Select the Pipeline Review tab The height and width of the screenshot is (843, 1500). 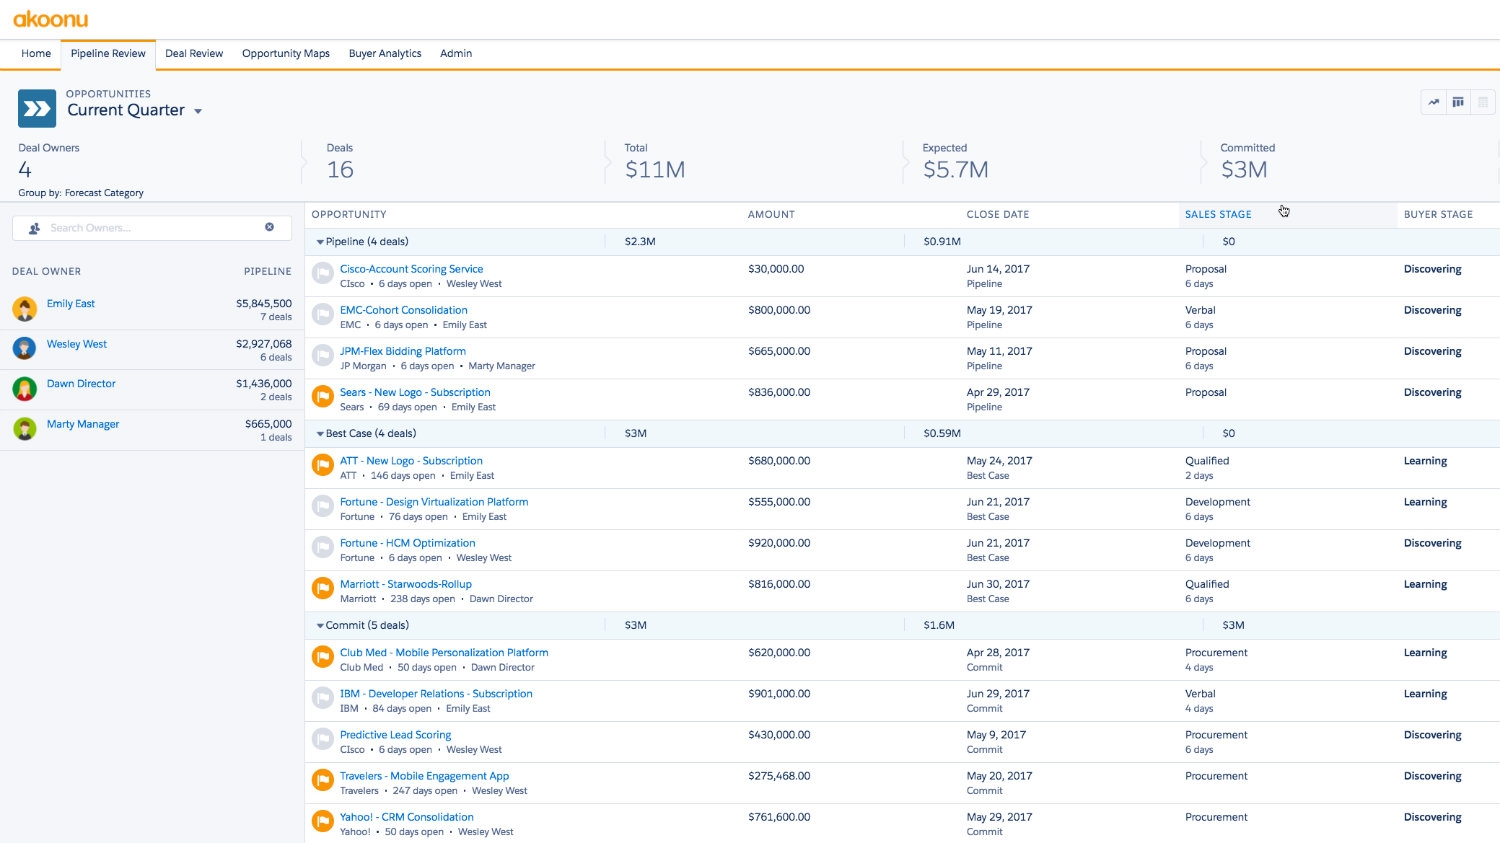[108, 54]
